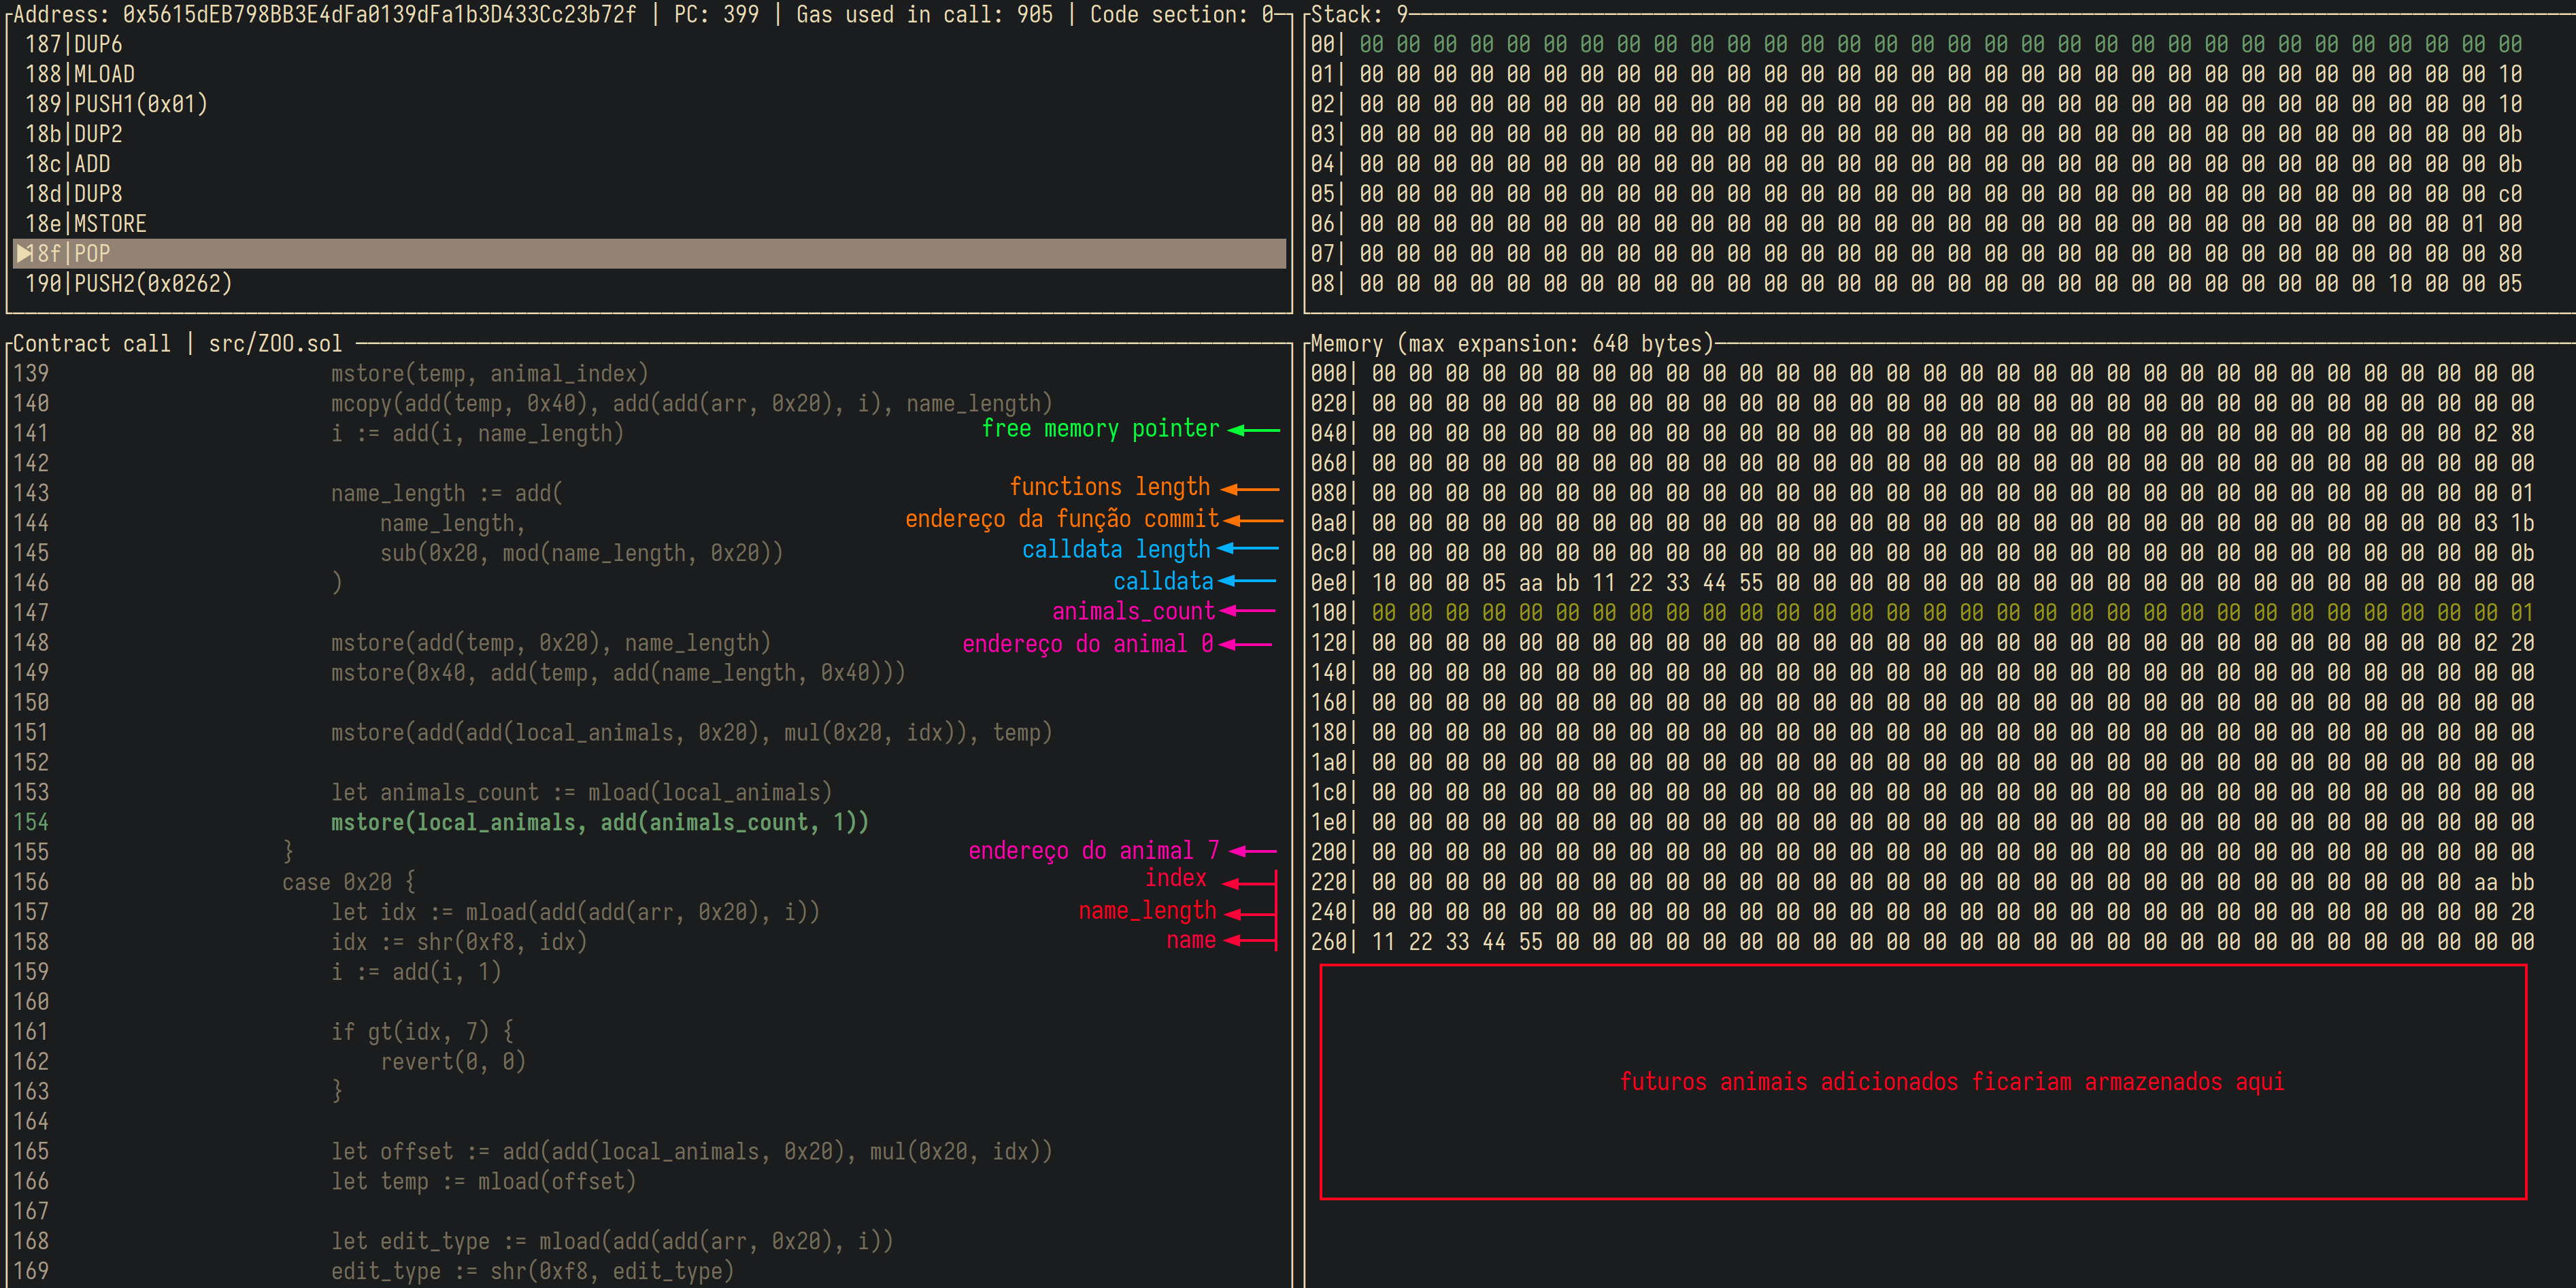
Task: Click the free memory pointer label
Action: click(1100, 429)
